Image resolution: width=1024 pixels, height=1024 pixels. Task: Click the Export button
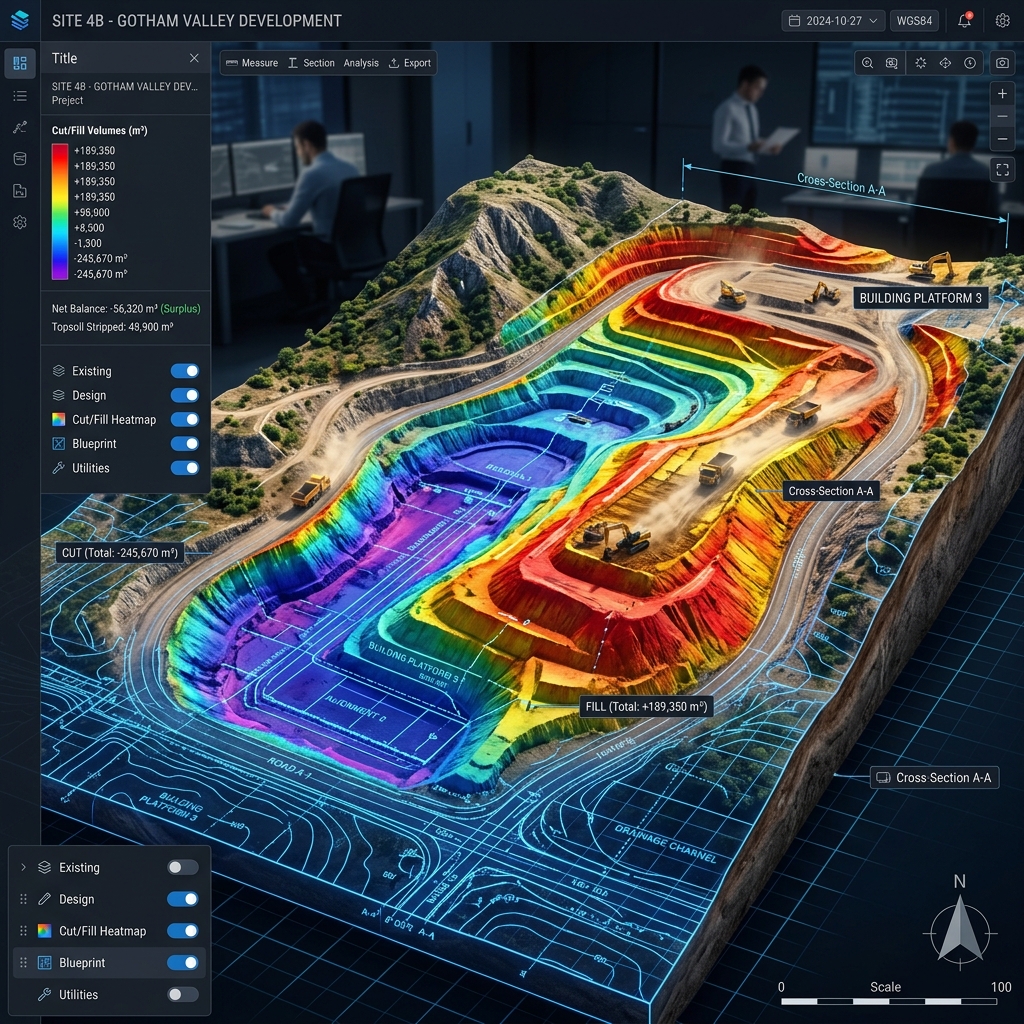[409, 63]
